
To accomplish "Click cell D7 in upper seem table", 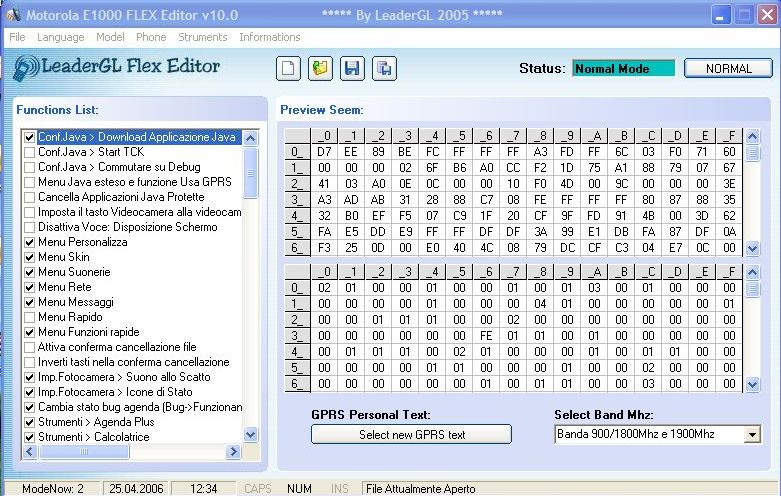I will click(324, 152).
